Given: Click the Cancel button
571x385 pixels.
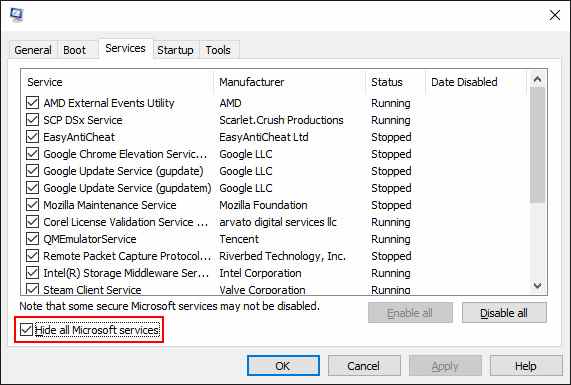Looking at the screenshot, I should 364,366.
